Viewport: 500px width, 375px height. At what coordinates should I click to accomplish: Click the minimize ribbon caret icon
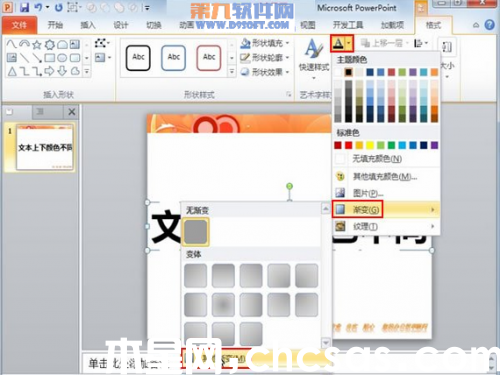[476, 25]
